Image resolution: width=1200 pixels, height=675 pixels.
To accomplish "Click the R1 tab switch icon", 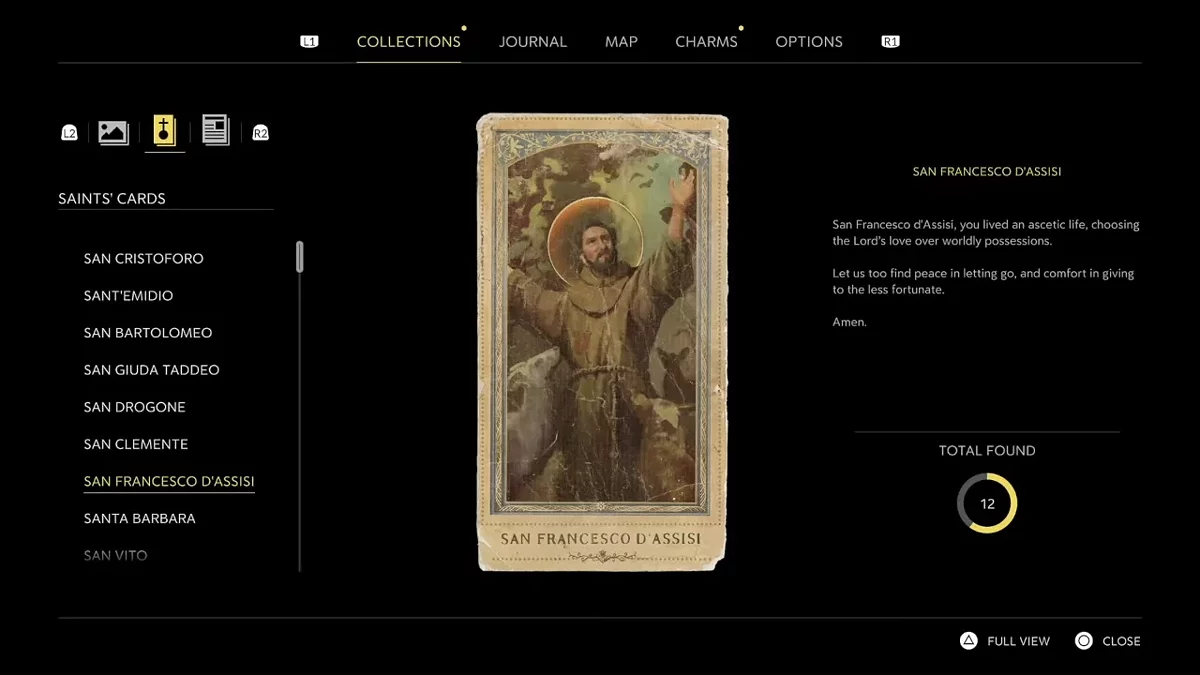I will (x=890, y=41).
